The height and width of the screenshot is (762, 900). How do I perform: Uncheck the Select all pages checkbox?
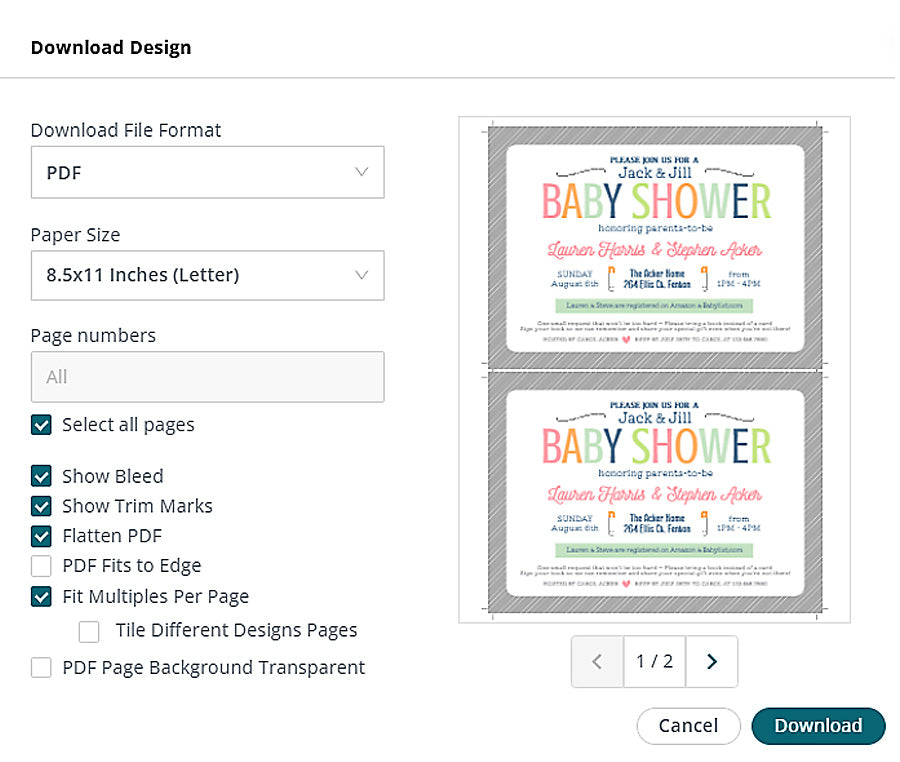point(41,425)
